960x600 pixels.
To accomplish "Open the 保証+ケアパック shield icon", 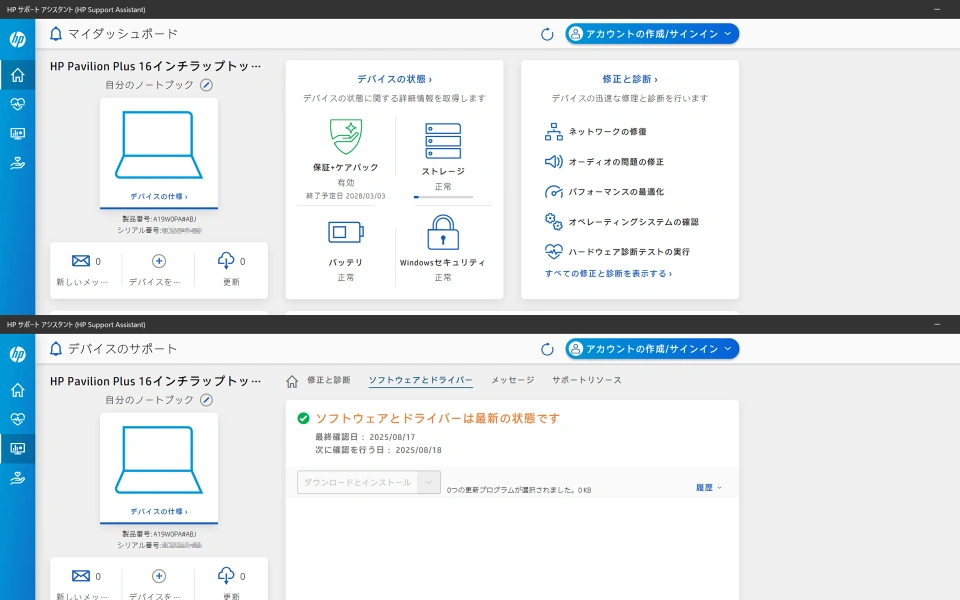I will pos(346,137).
